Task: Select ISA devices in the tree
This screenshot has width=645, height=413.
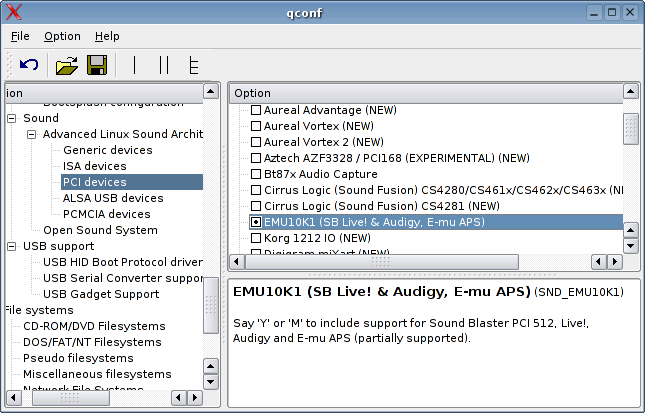Action: pyautogui.click(x=95, y=166)
